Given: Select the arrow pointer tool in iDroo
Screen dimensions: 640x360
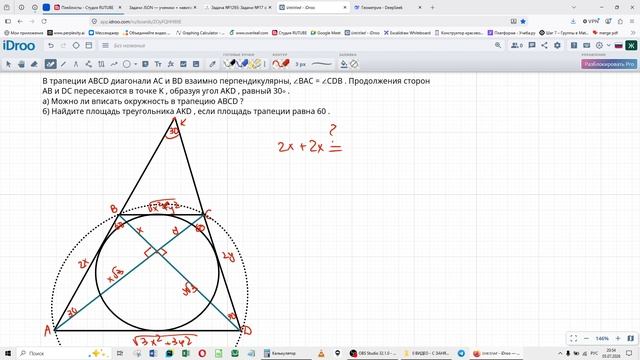Looking at the screenshot, I should click(9, 64).
